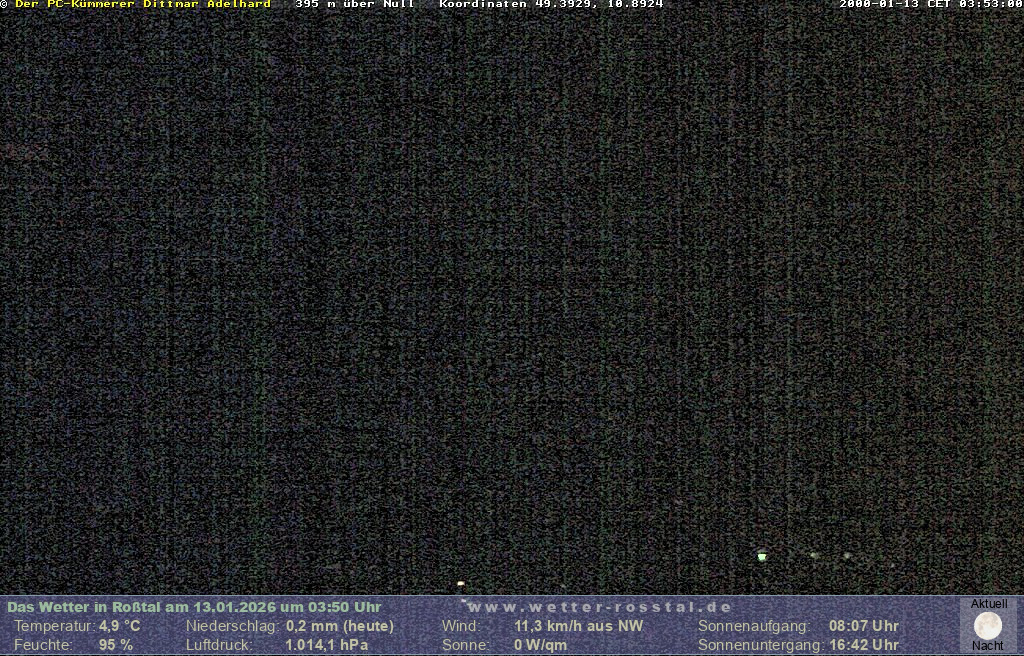Click the 'Aktuell' label above the moon
Screen dimensions: 1024x656
[x=989, y=604]
